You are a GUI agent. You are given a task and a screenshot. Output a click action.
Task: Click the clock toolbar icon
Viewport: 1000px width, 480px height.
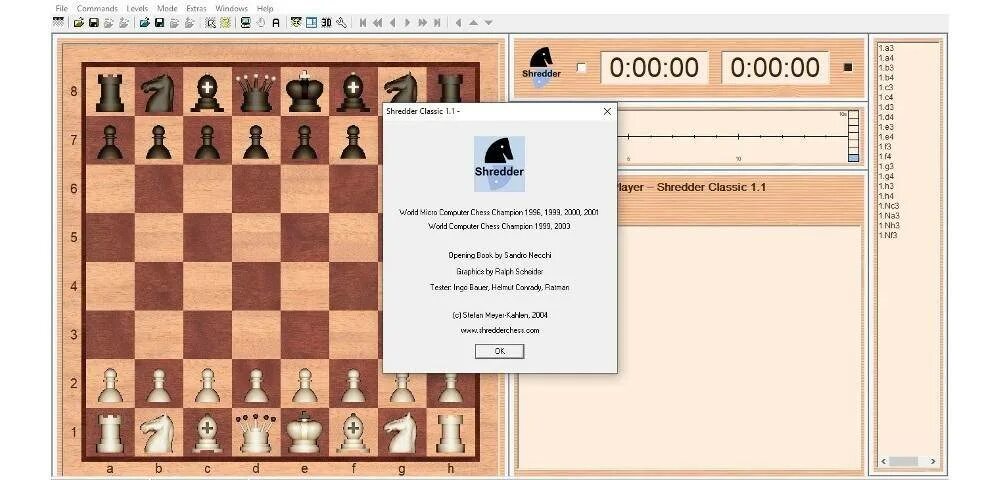[x=261, y=23]
